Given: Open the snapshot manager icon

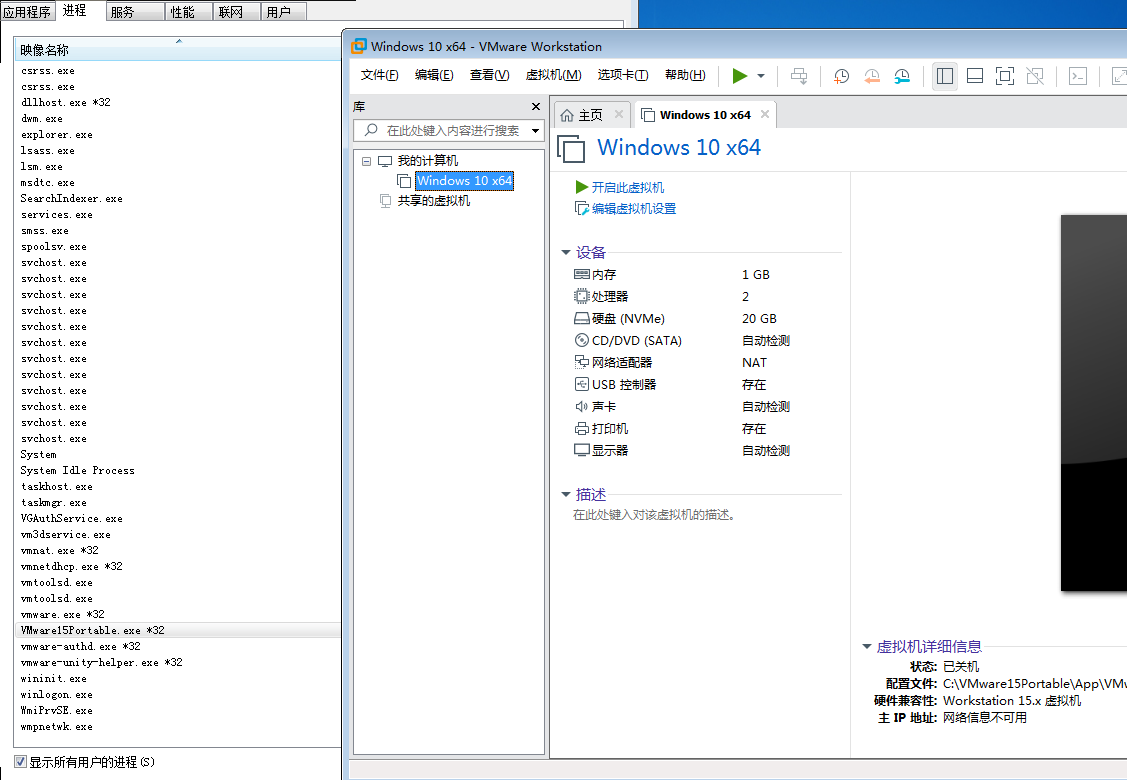Looking at the screenshot, I should (x=902, y=76).
